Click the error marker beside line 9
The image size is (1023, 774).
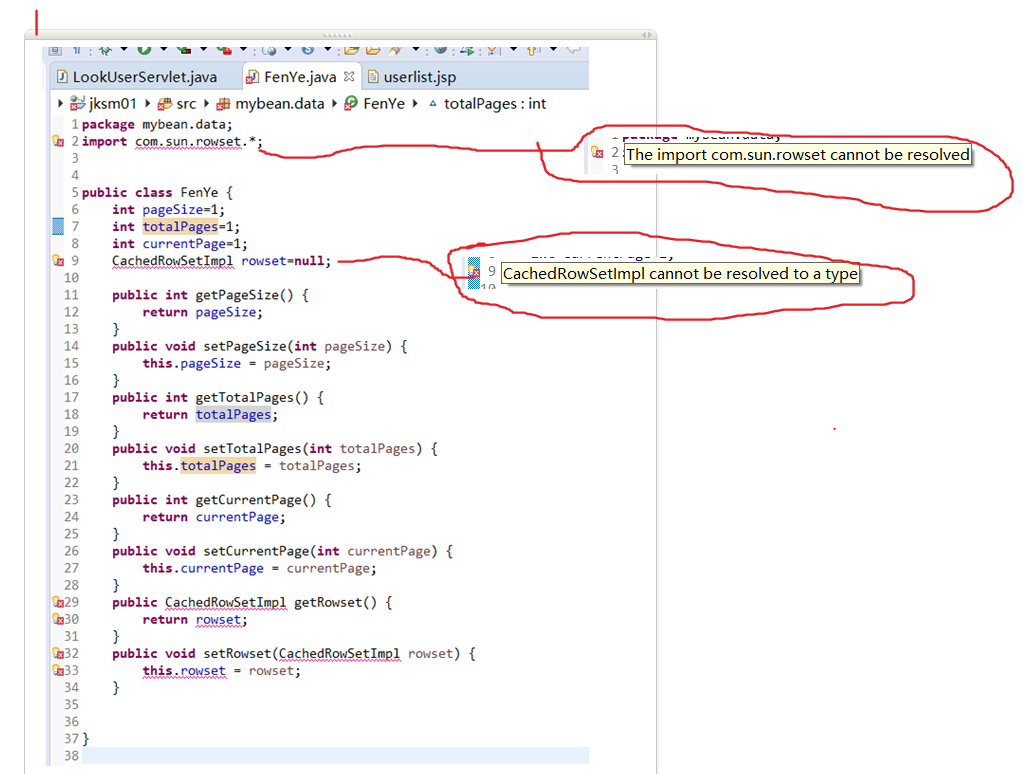(58, 260)
